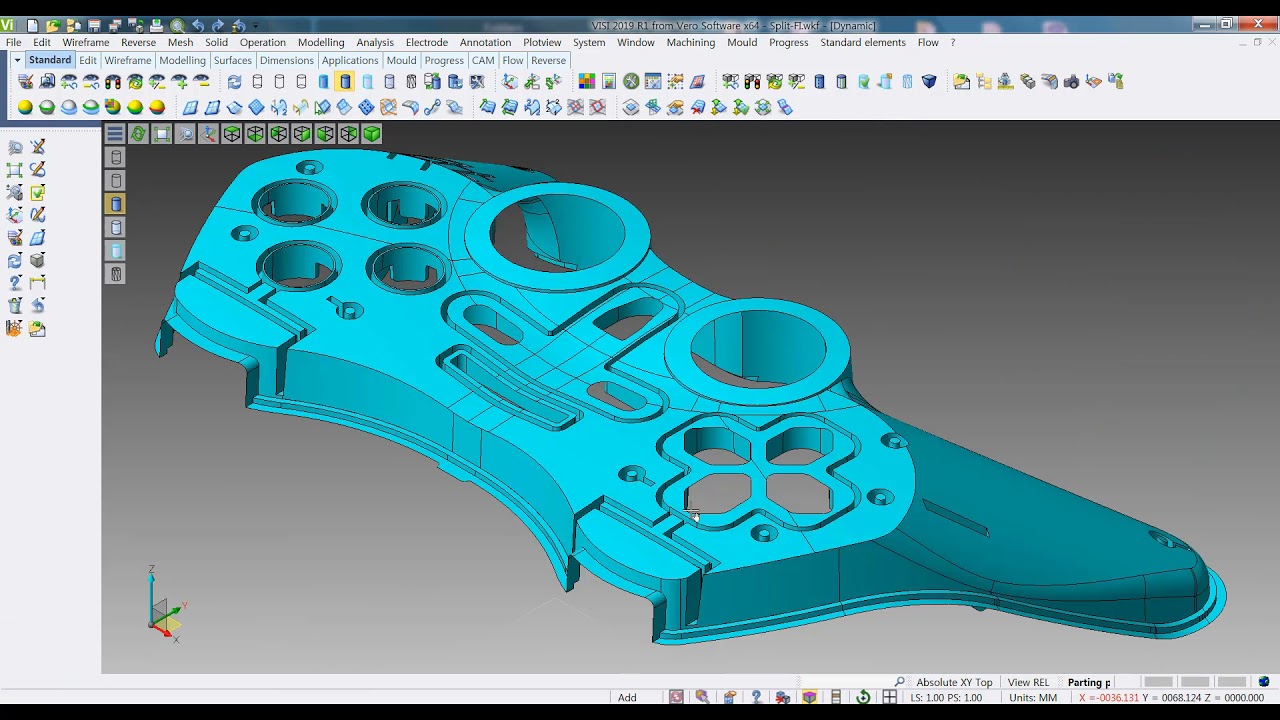Click the magnifier zoom window icon in viewport
The image size is (1280, 720).
[x=185, y=134]
